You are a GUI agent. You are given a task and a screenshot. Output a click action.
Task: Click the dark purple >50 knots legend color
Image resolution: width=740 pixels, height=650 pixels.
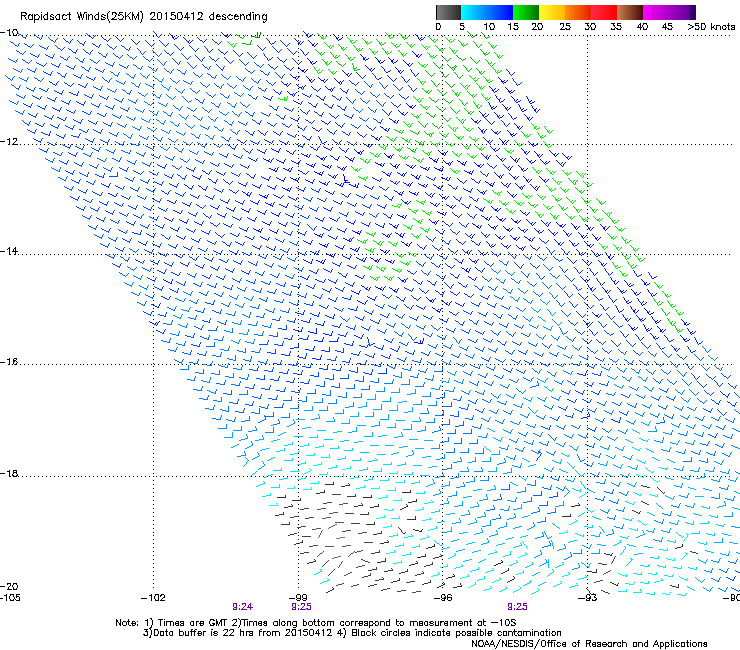point(693,12)
